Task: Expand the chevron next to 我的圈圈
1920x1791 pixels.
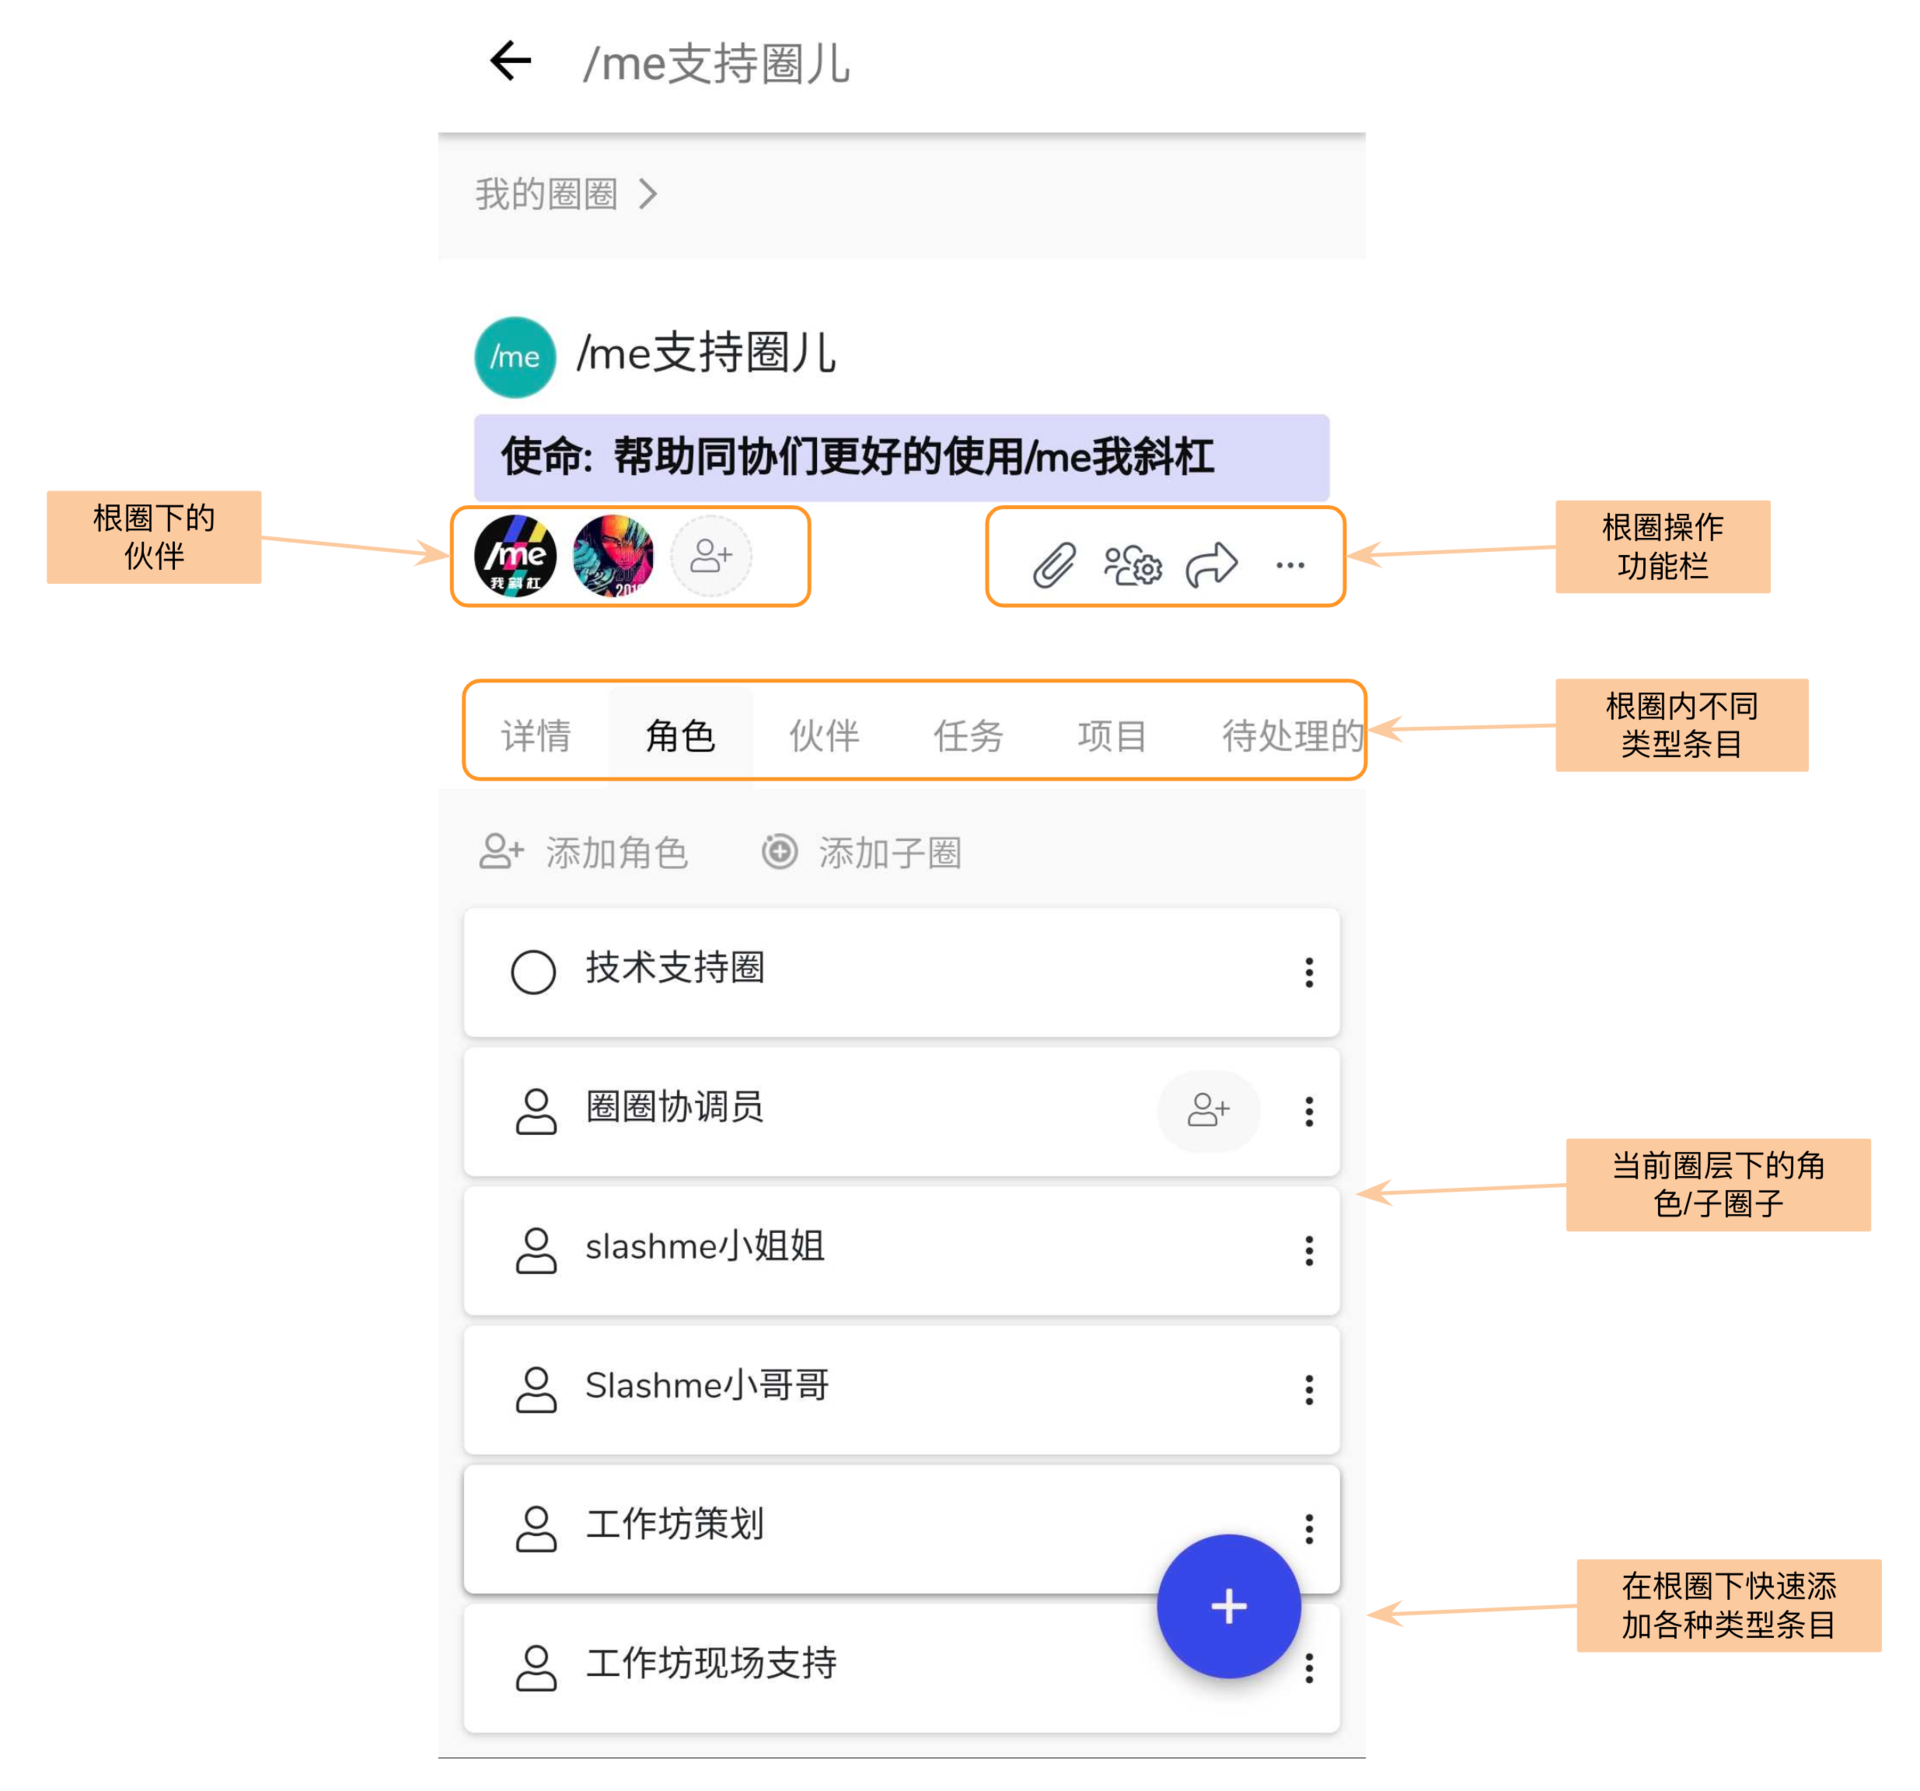Action: click(x=648, y=194)
